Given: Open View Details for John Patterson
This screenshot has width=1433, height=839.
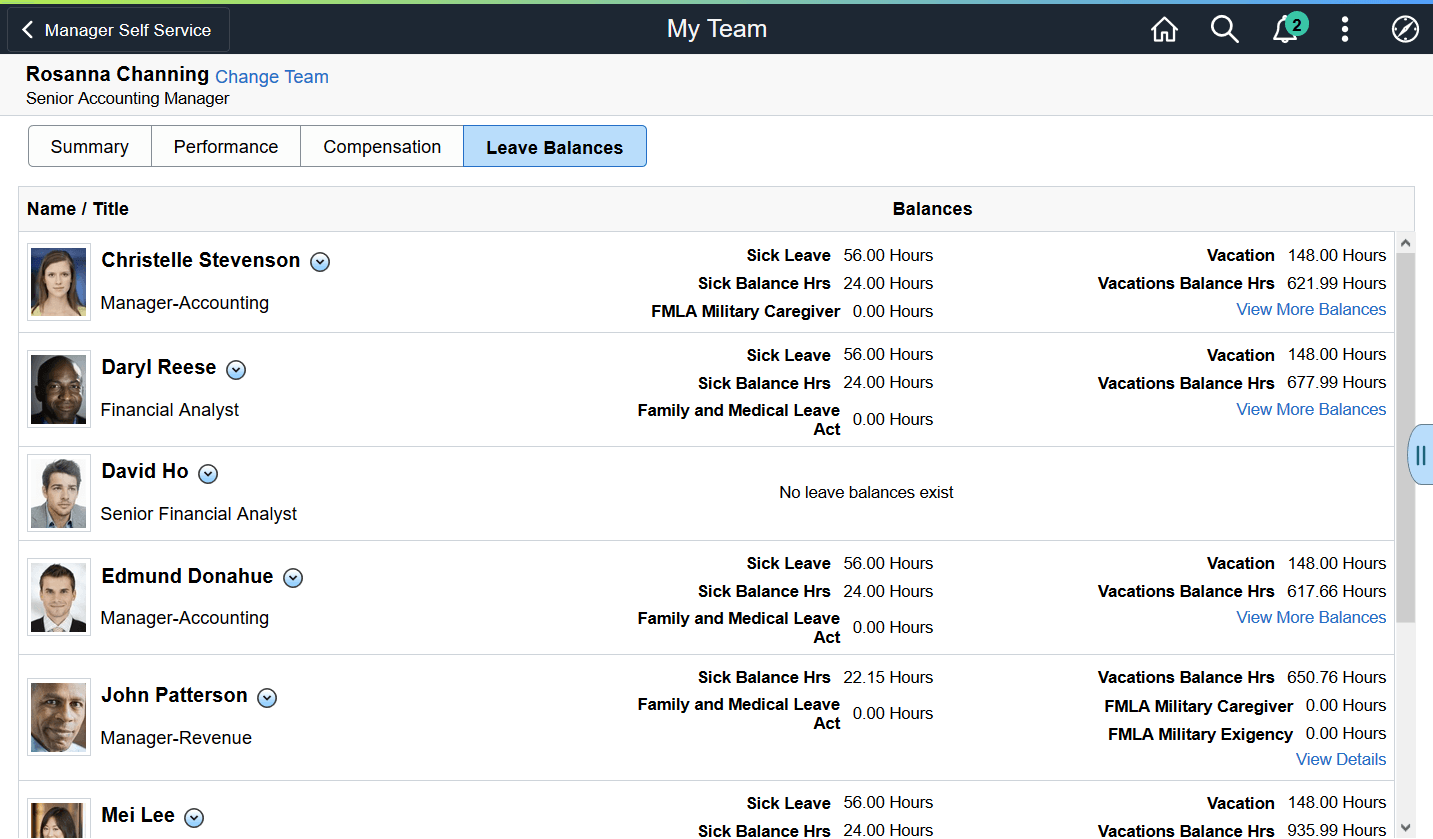Looking at the screenshot, I should pyautogui.click(x=1341, y=760).
